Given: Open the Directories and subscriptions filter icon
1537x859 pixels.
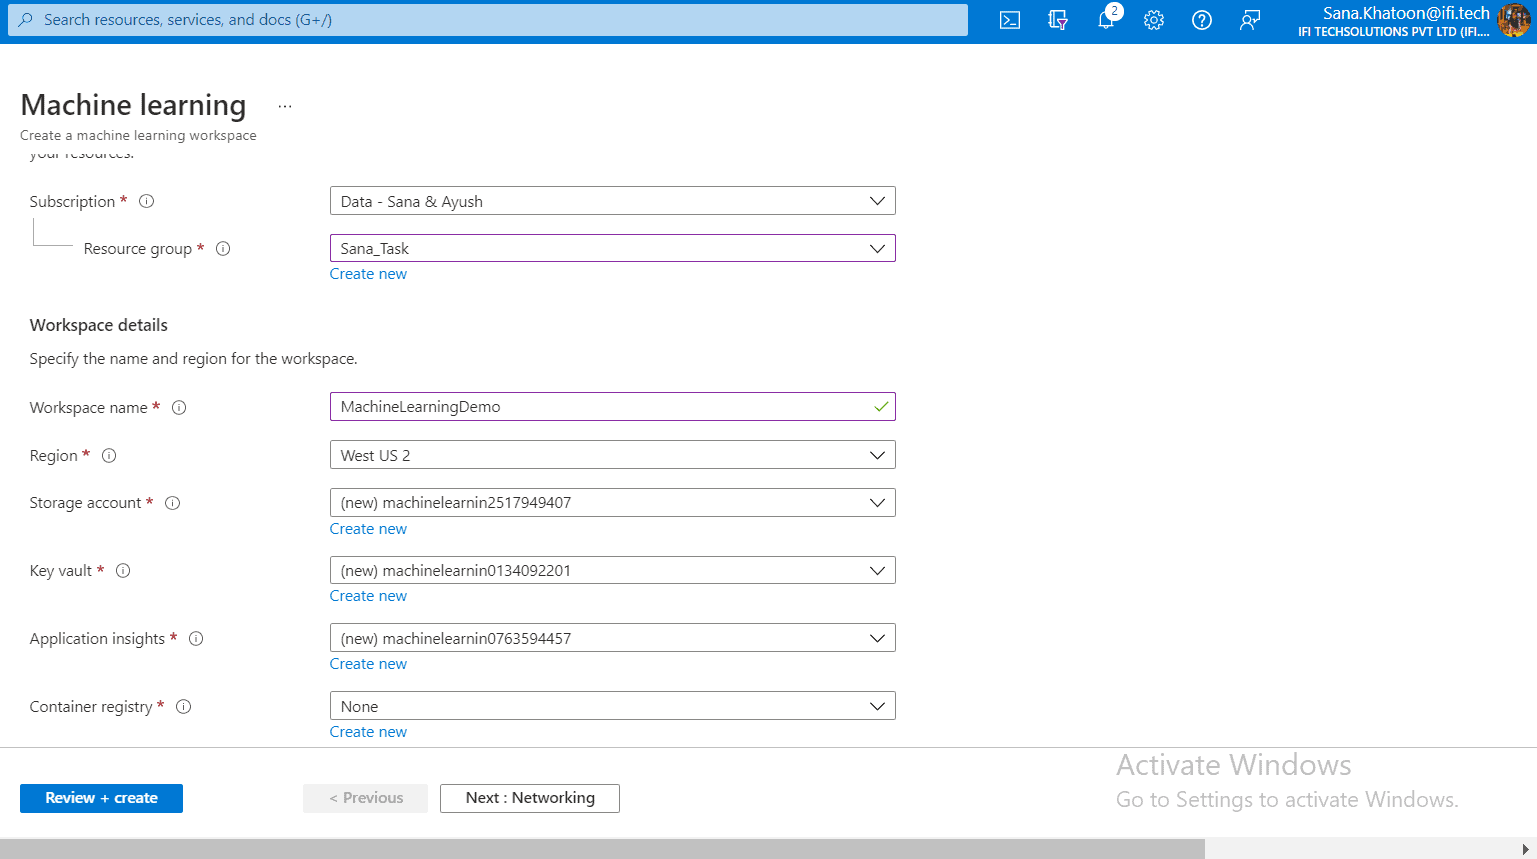Looking at the screenshot, I should pos(1058,20).
